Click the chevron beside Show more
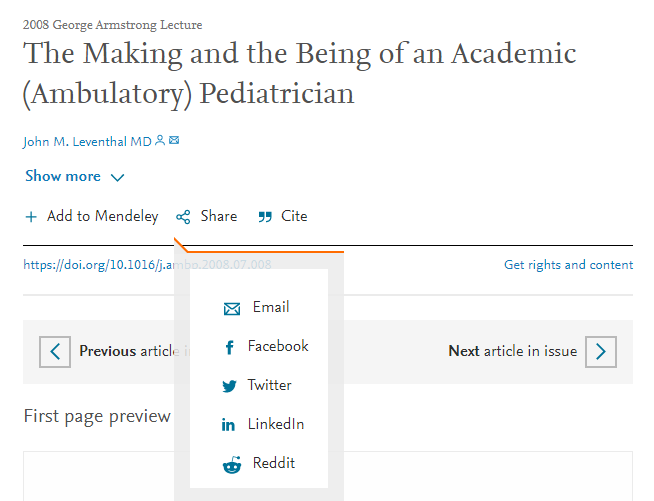This screenshot has width=654, height=501. tap(118, 178)
